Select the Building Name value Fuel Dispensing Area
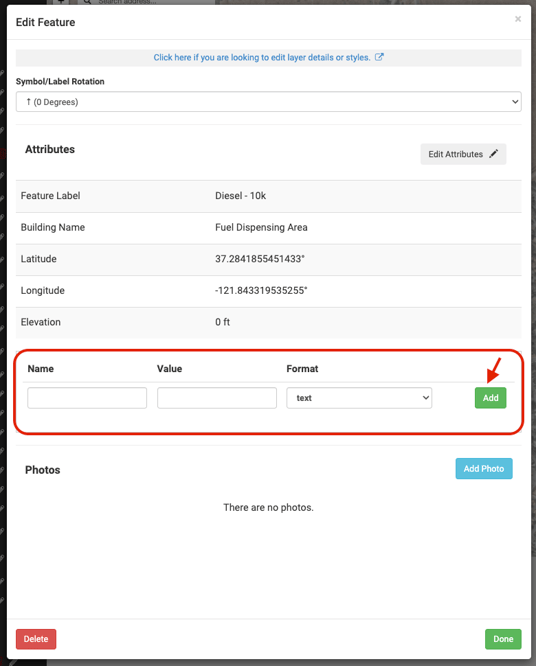This screenshot has height=666, width=536. (x=261, y=227)
